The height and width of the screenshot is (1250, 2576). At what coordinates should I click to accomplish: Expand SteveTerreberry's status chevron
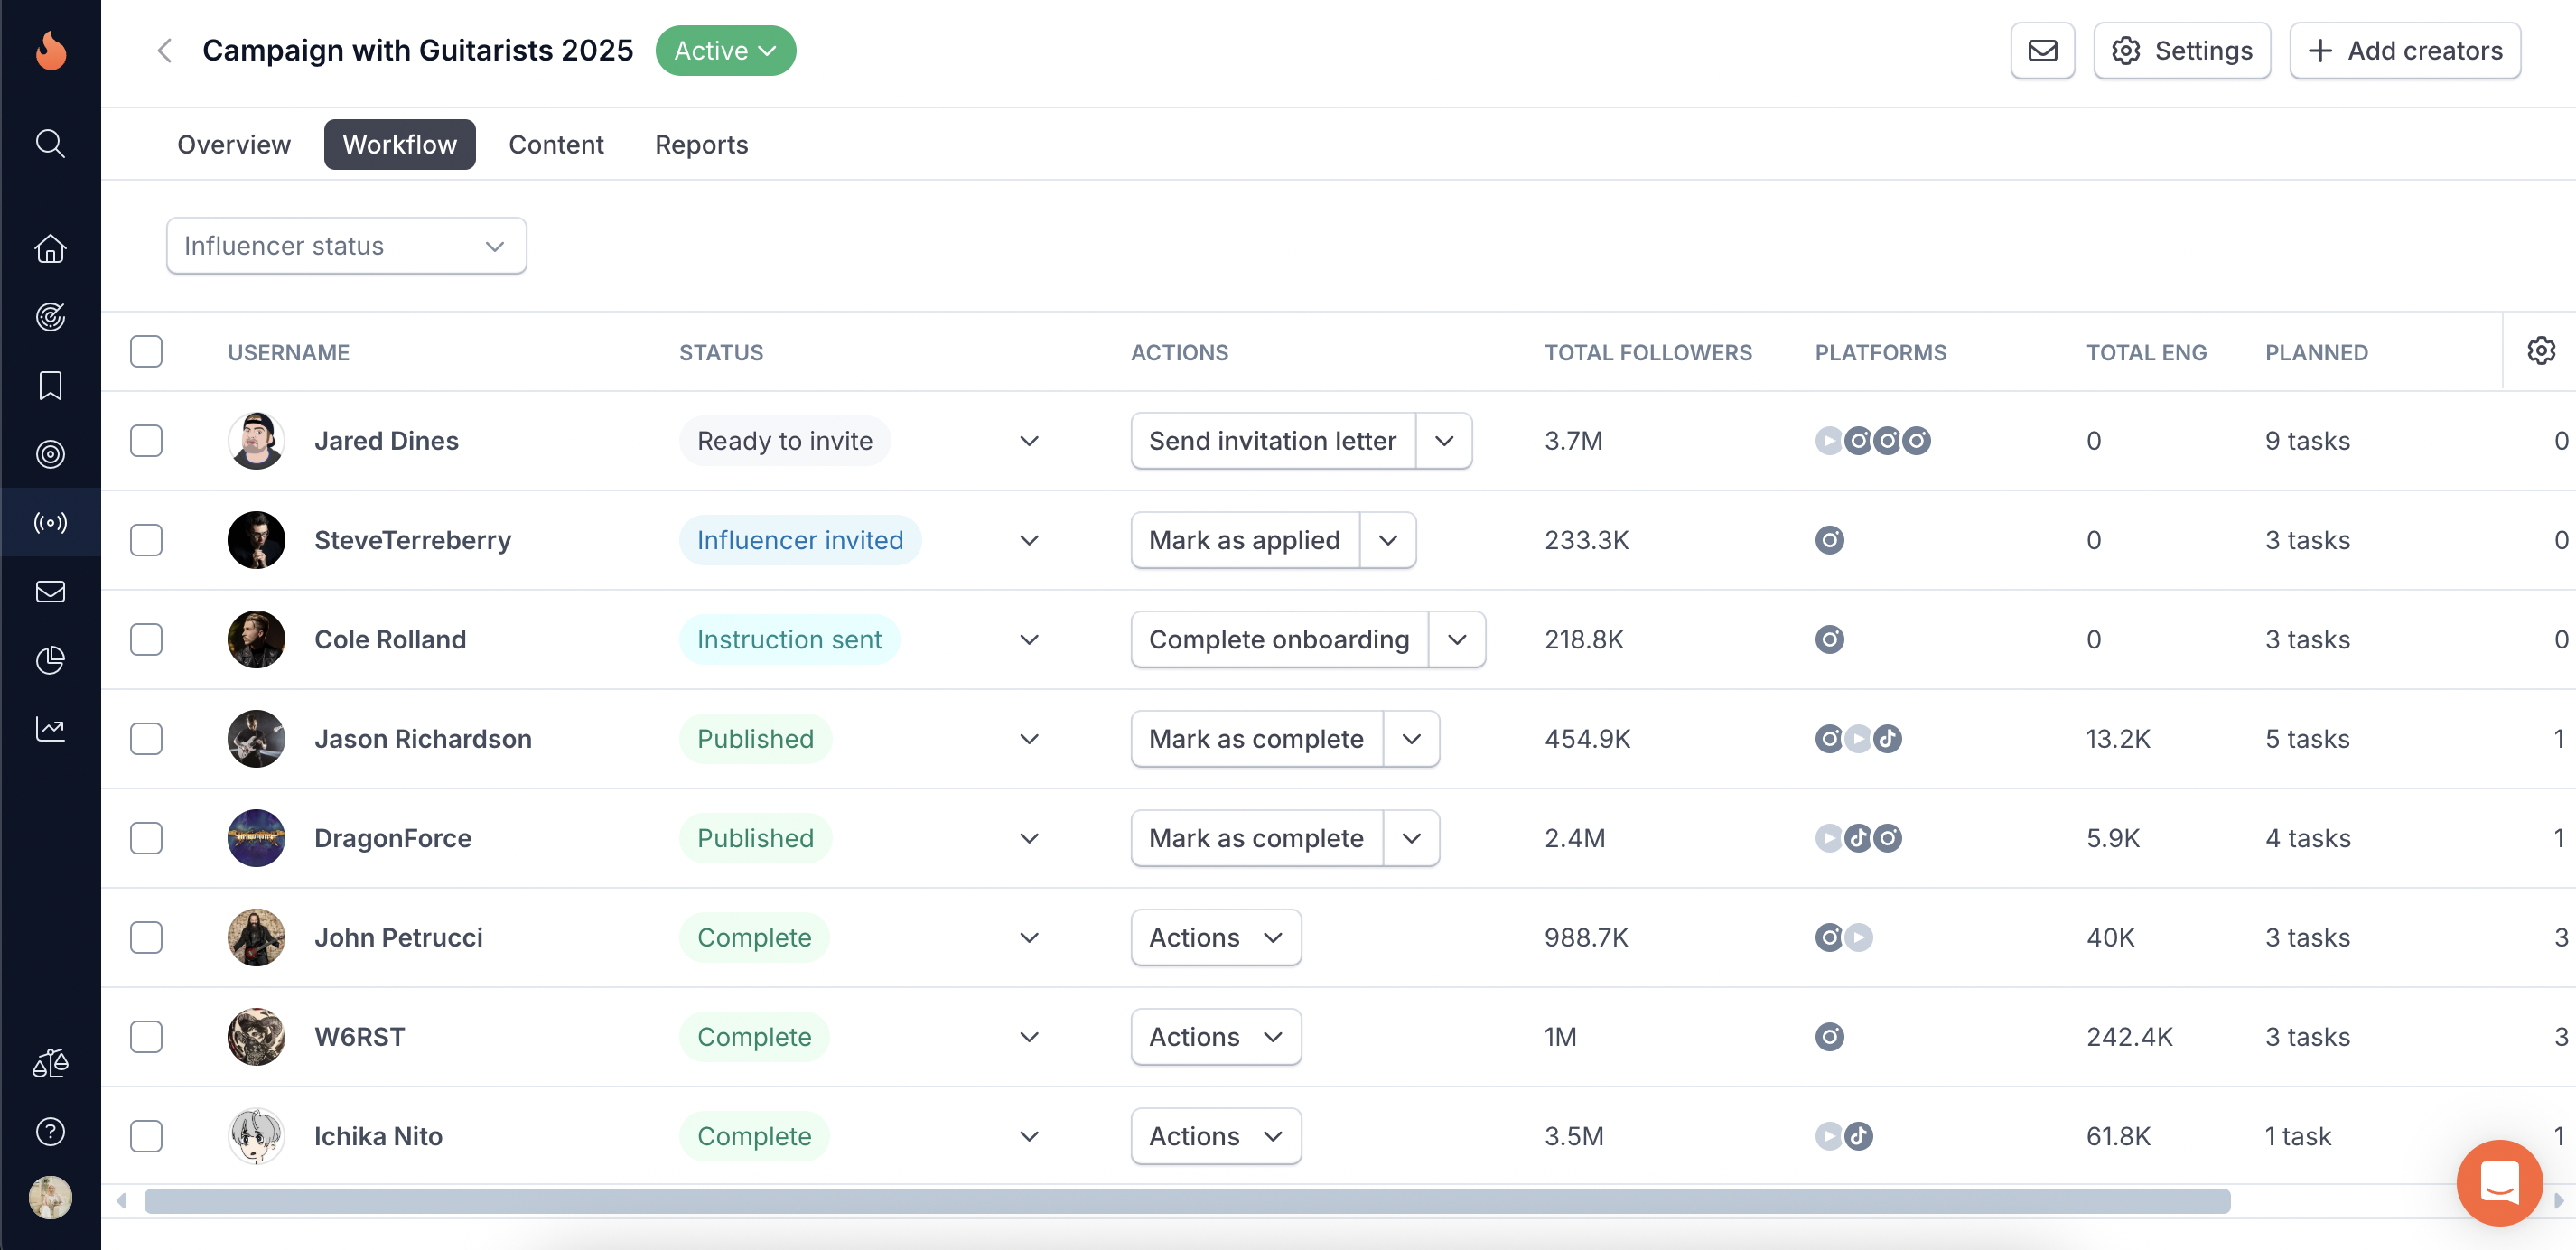point(1028,540)
